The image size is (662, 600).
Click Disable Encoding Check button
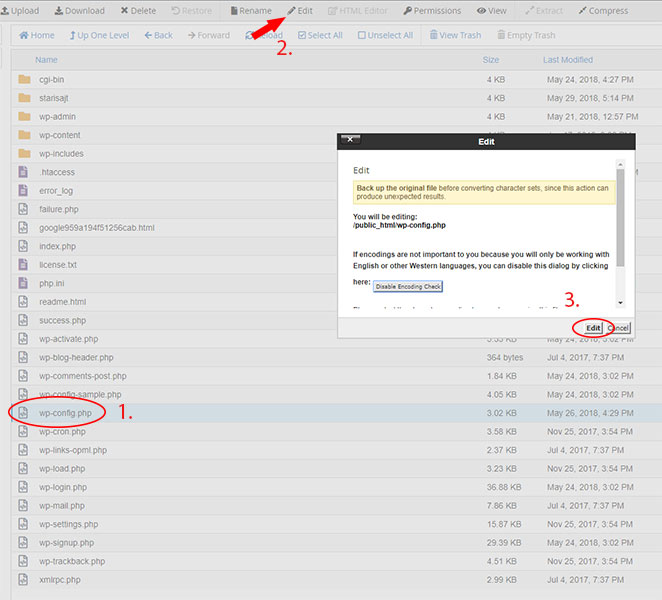[x=408, y=286]
